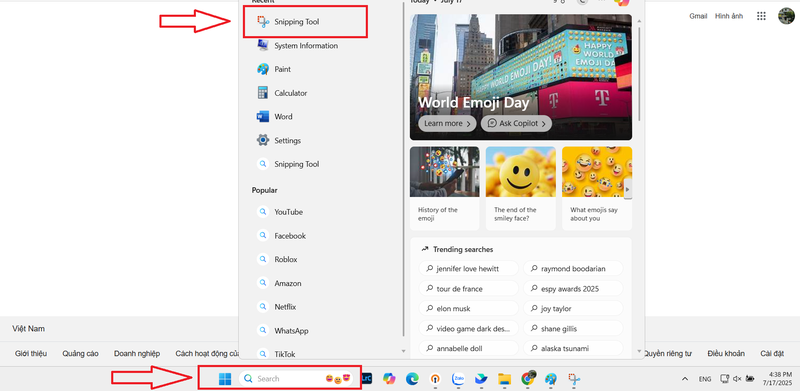
Task: Search trending 'raymond boodarian'
Action: tap(573, 268)
